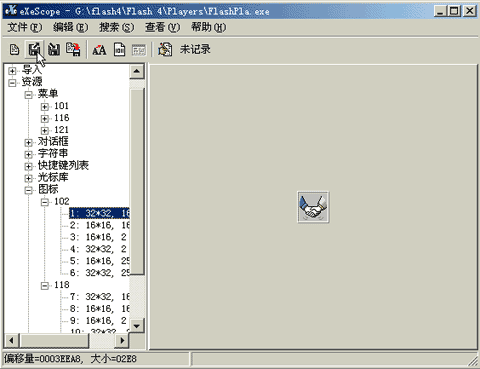Collapse the 资源 tree node
The width and height of the screenshot is (480, 369).
(x=12, y=82)
